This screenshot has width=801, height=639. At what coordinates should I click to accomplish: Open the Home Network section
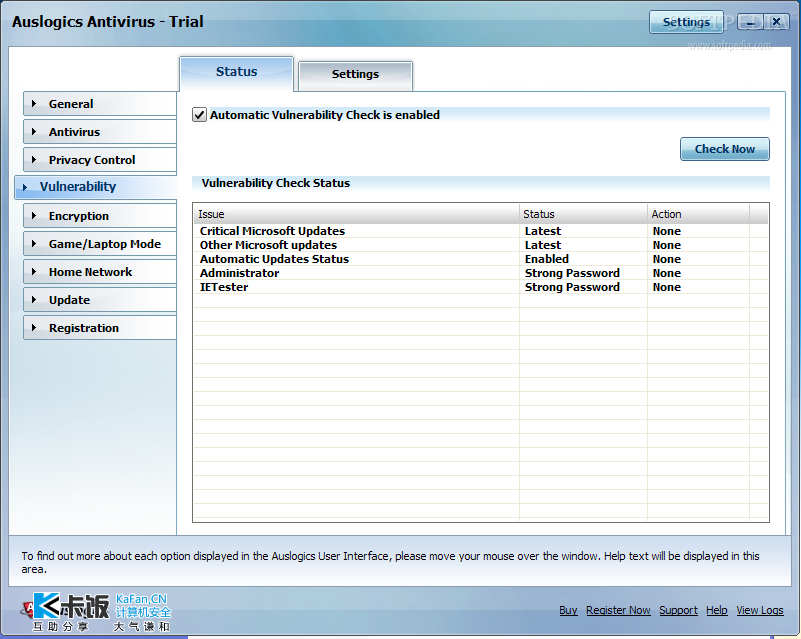pos(100,272)
